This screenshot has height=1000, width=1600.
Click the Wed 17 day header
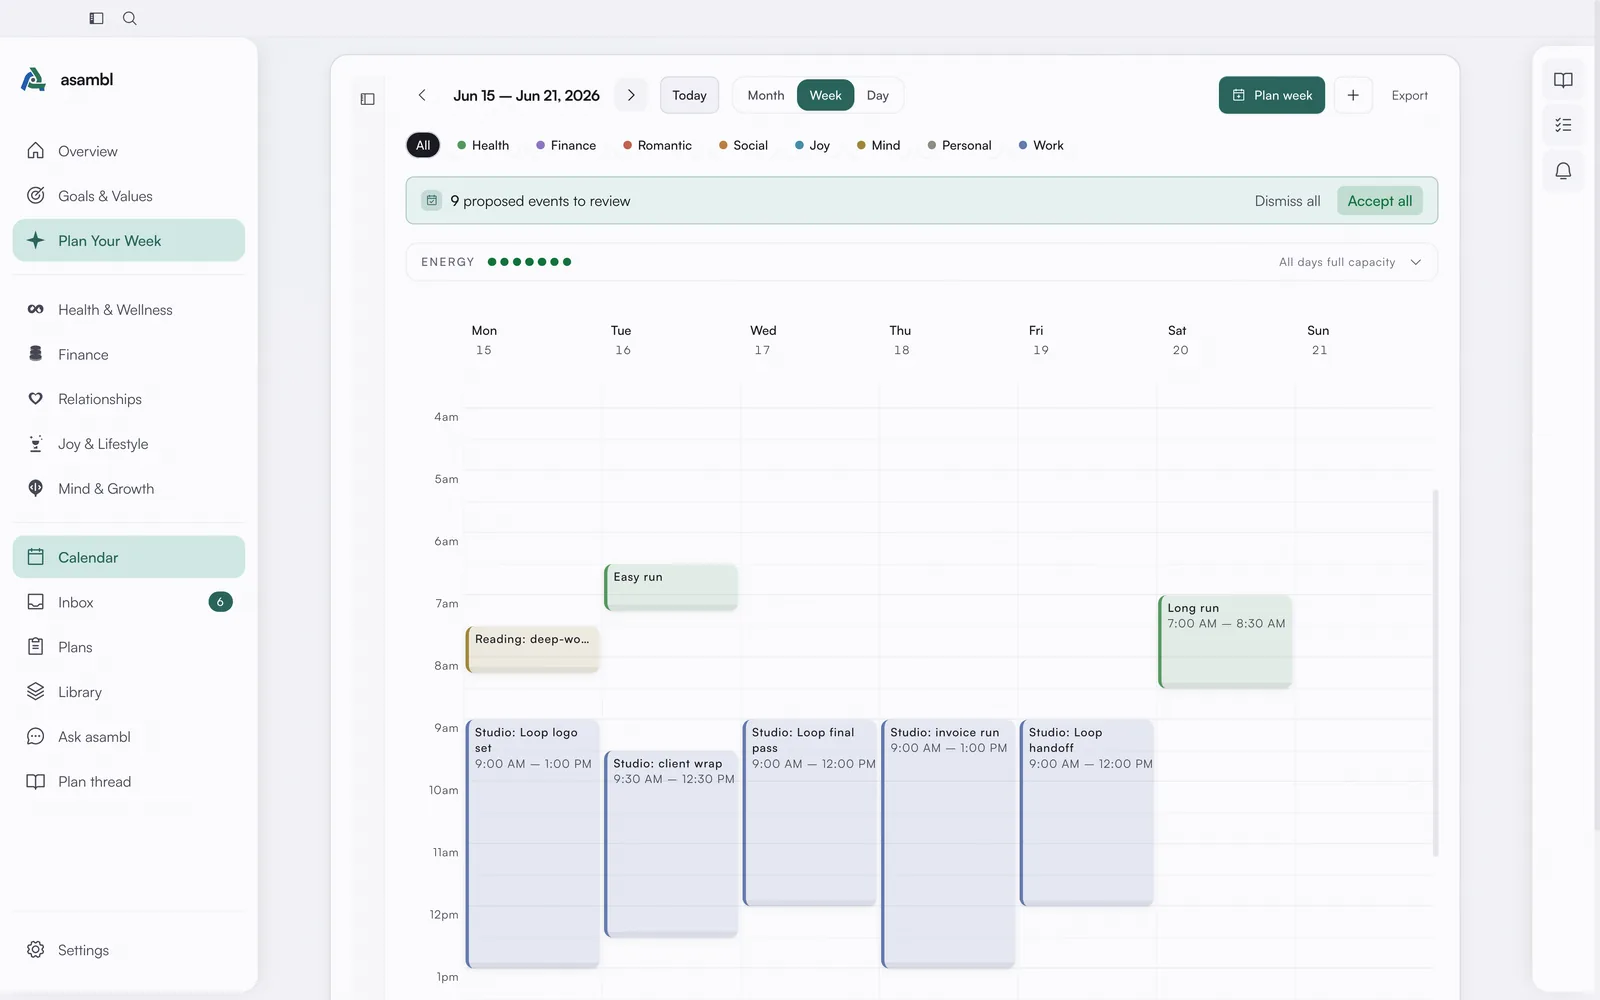(x=763, y=340)
